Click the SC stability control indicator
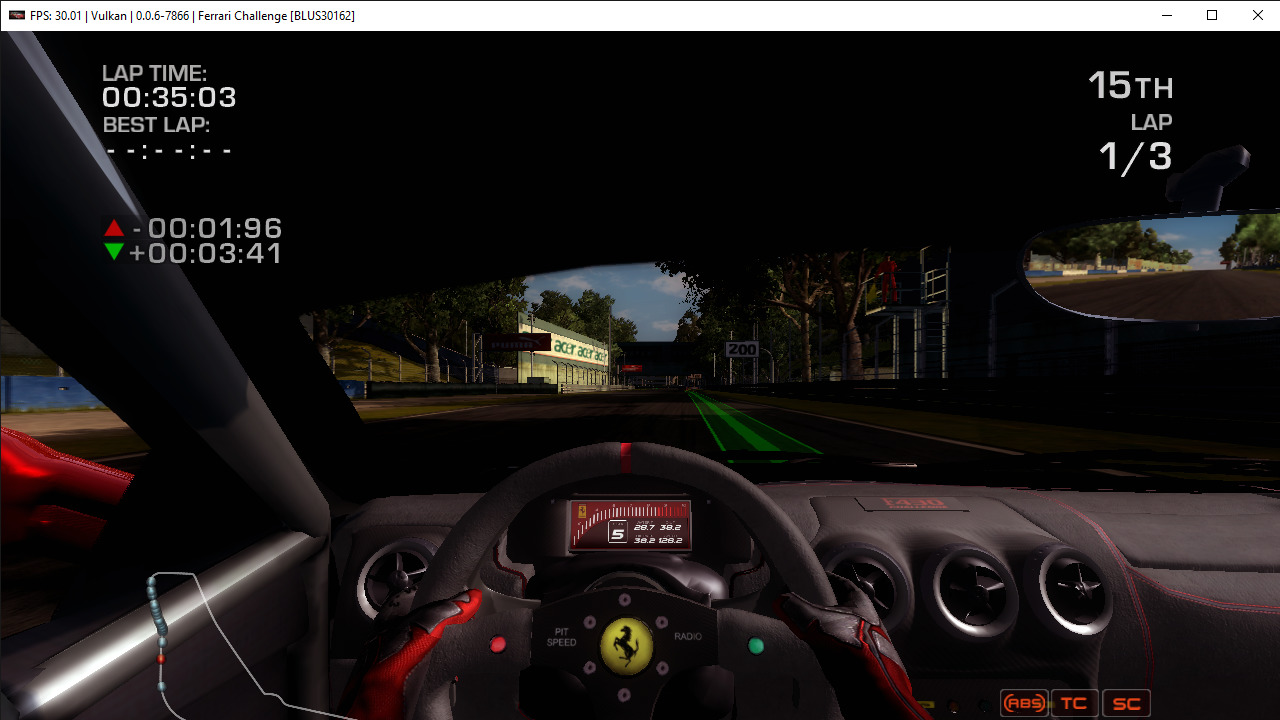The image size is (1280, 720). [1126, 703]
